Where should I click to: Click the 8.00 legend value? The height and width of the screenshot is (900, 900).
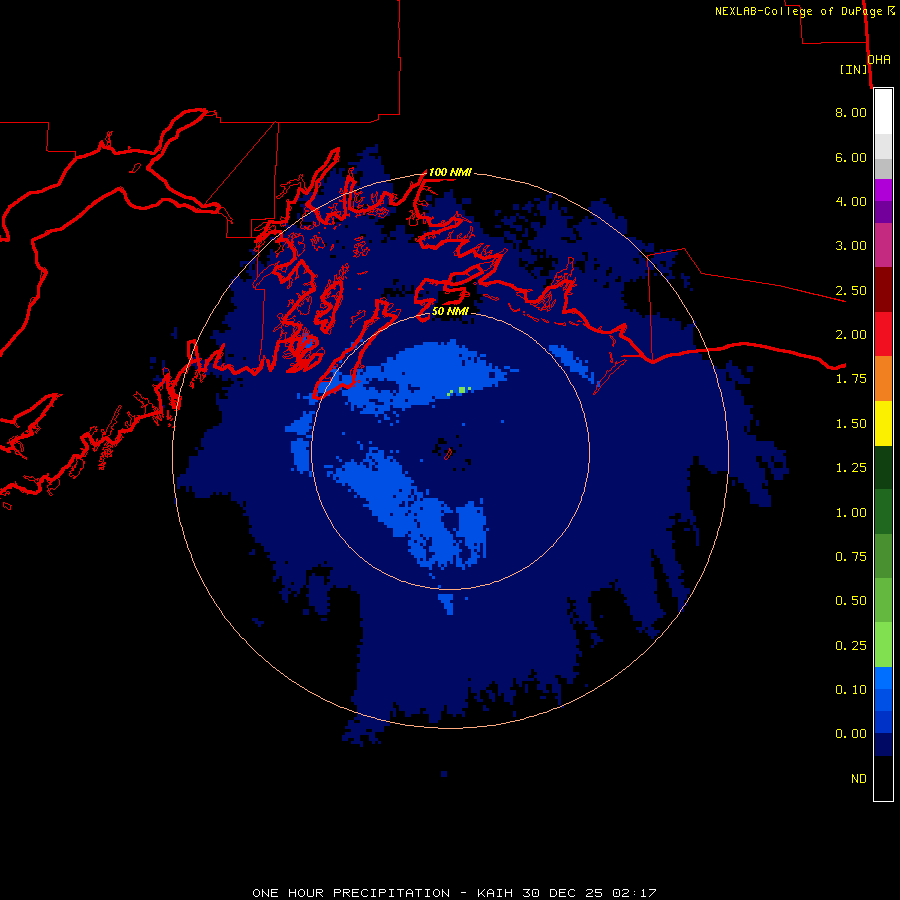[851, 112]
